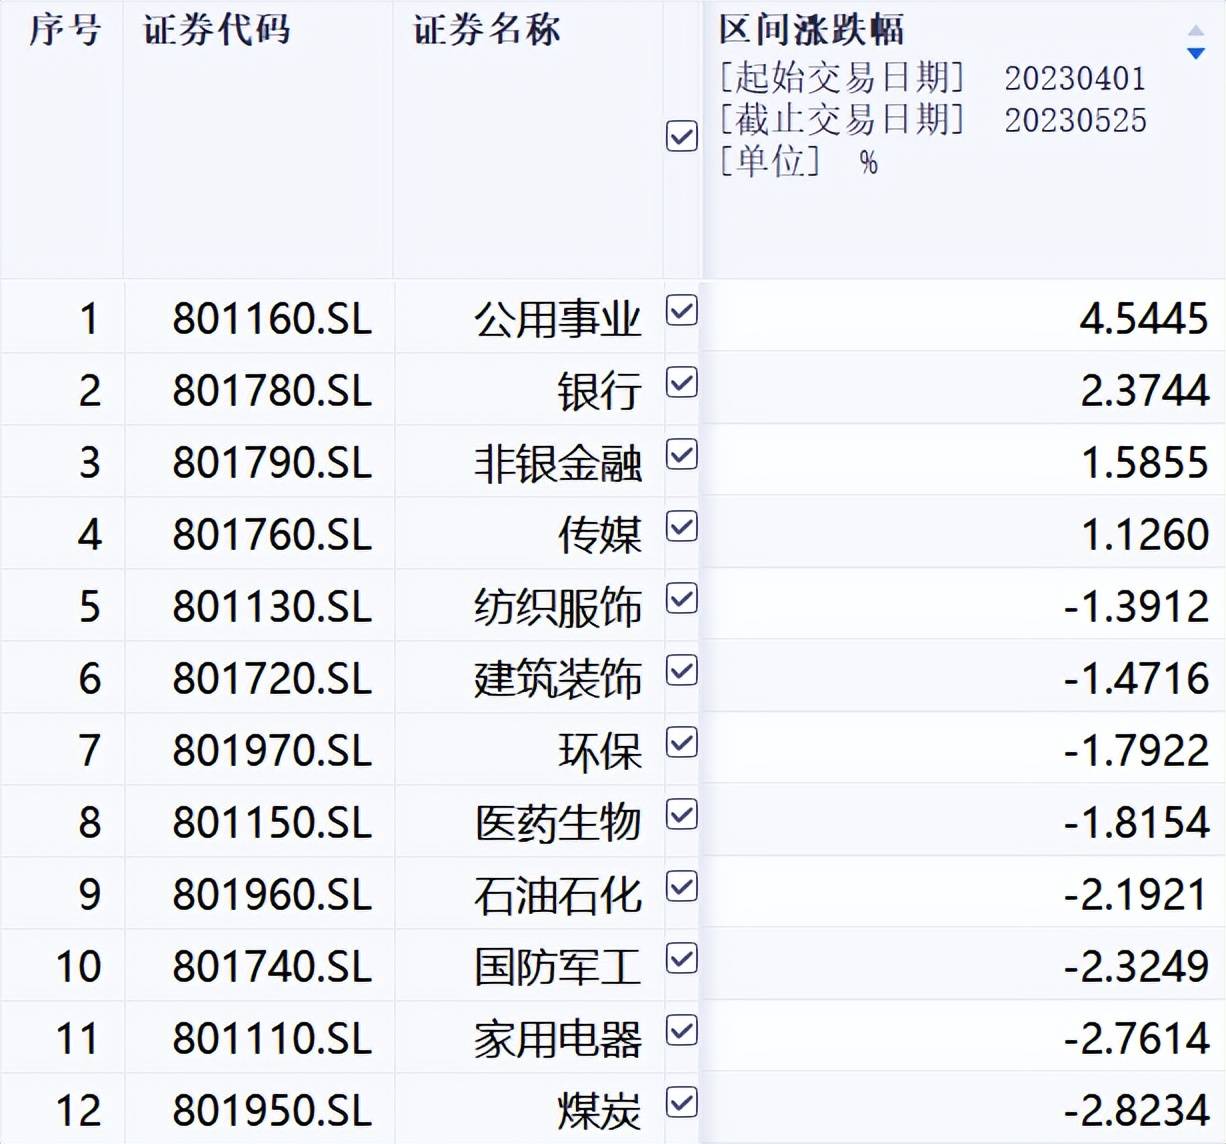Click the name cell 煤炭
Image resolution: width=1226 pixels, height=1144 pixels.
tap(600, 1111)
